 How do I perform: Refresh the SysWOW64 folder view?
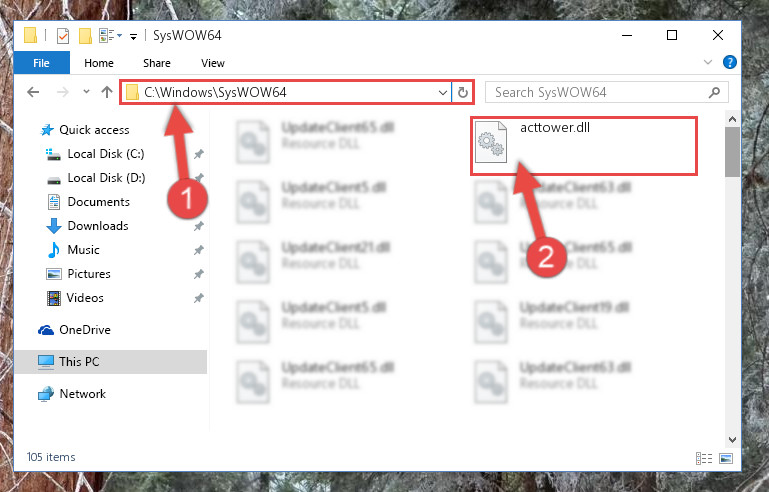[462, 92]
